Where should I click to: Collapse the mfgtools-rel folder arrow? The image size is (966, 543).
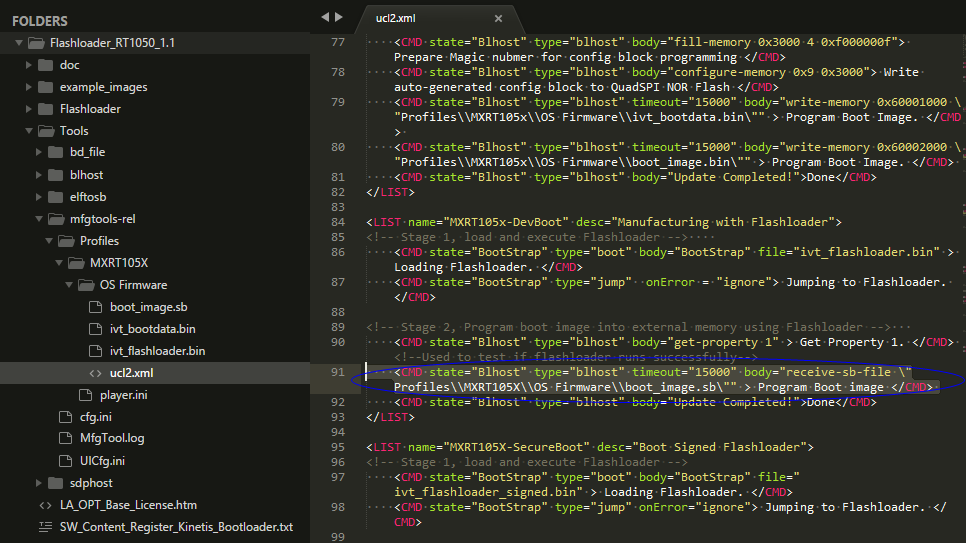click(38, 219)
